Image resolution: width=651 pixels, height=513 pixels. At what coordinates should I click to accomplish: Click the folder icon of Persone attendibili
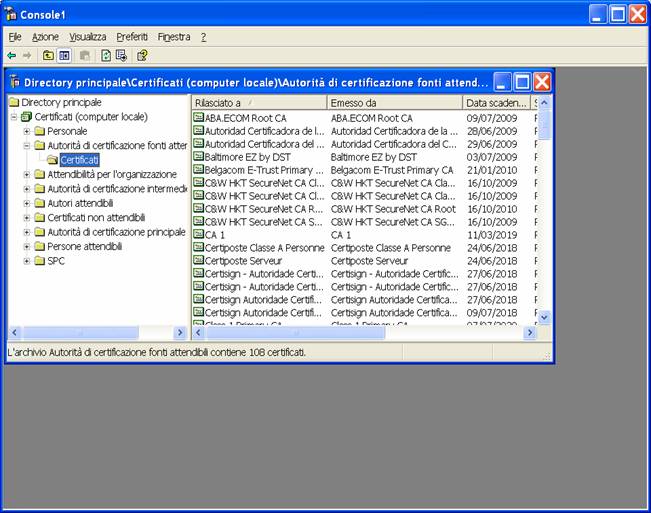pyautogui.click(x=40, y=246)
